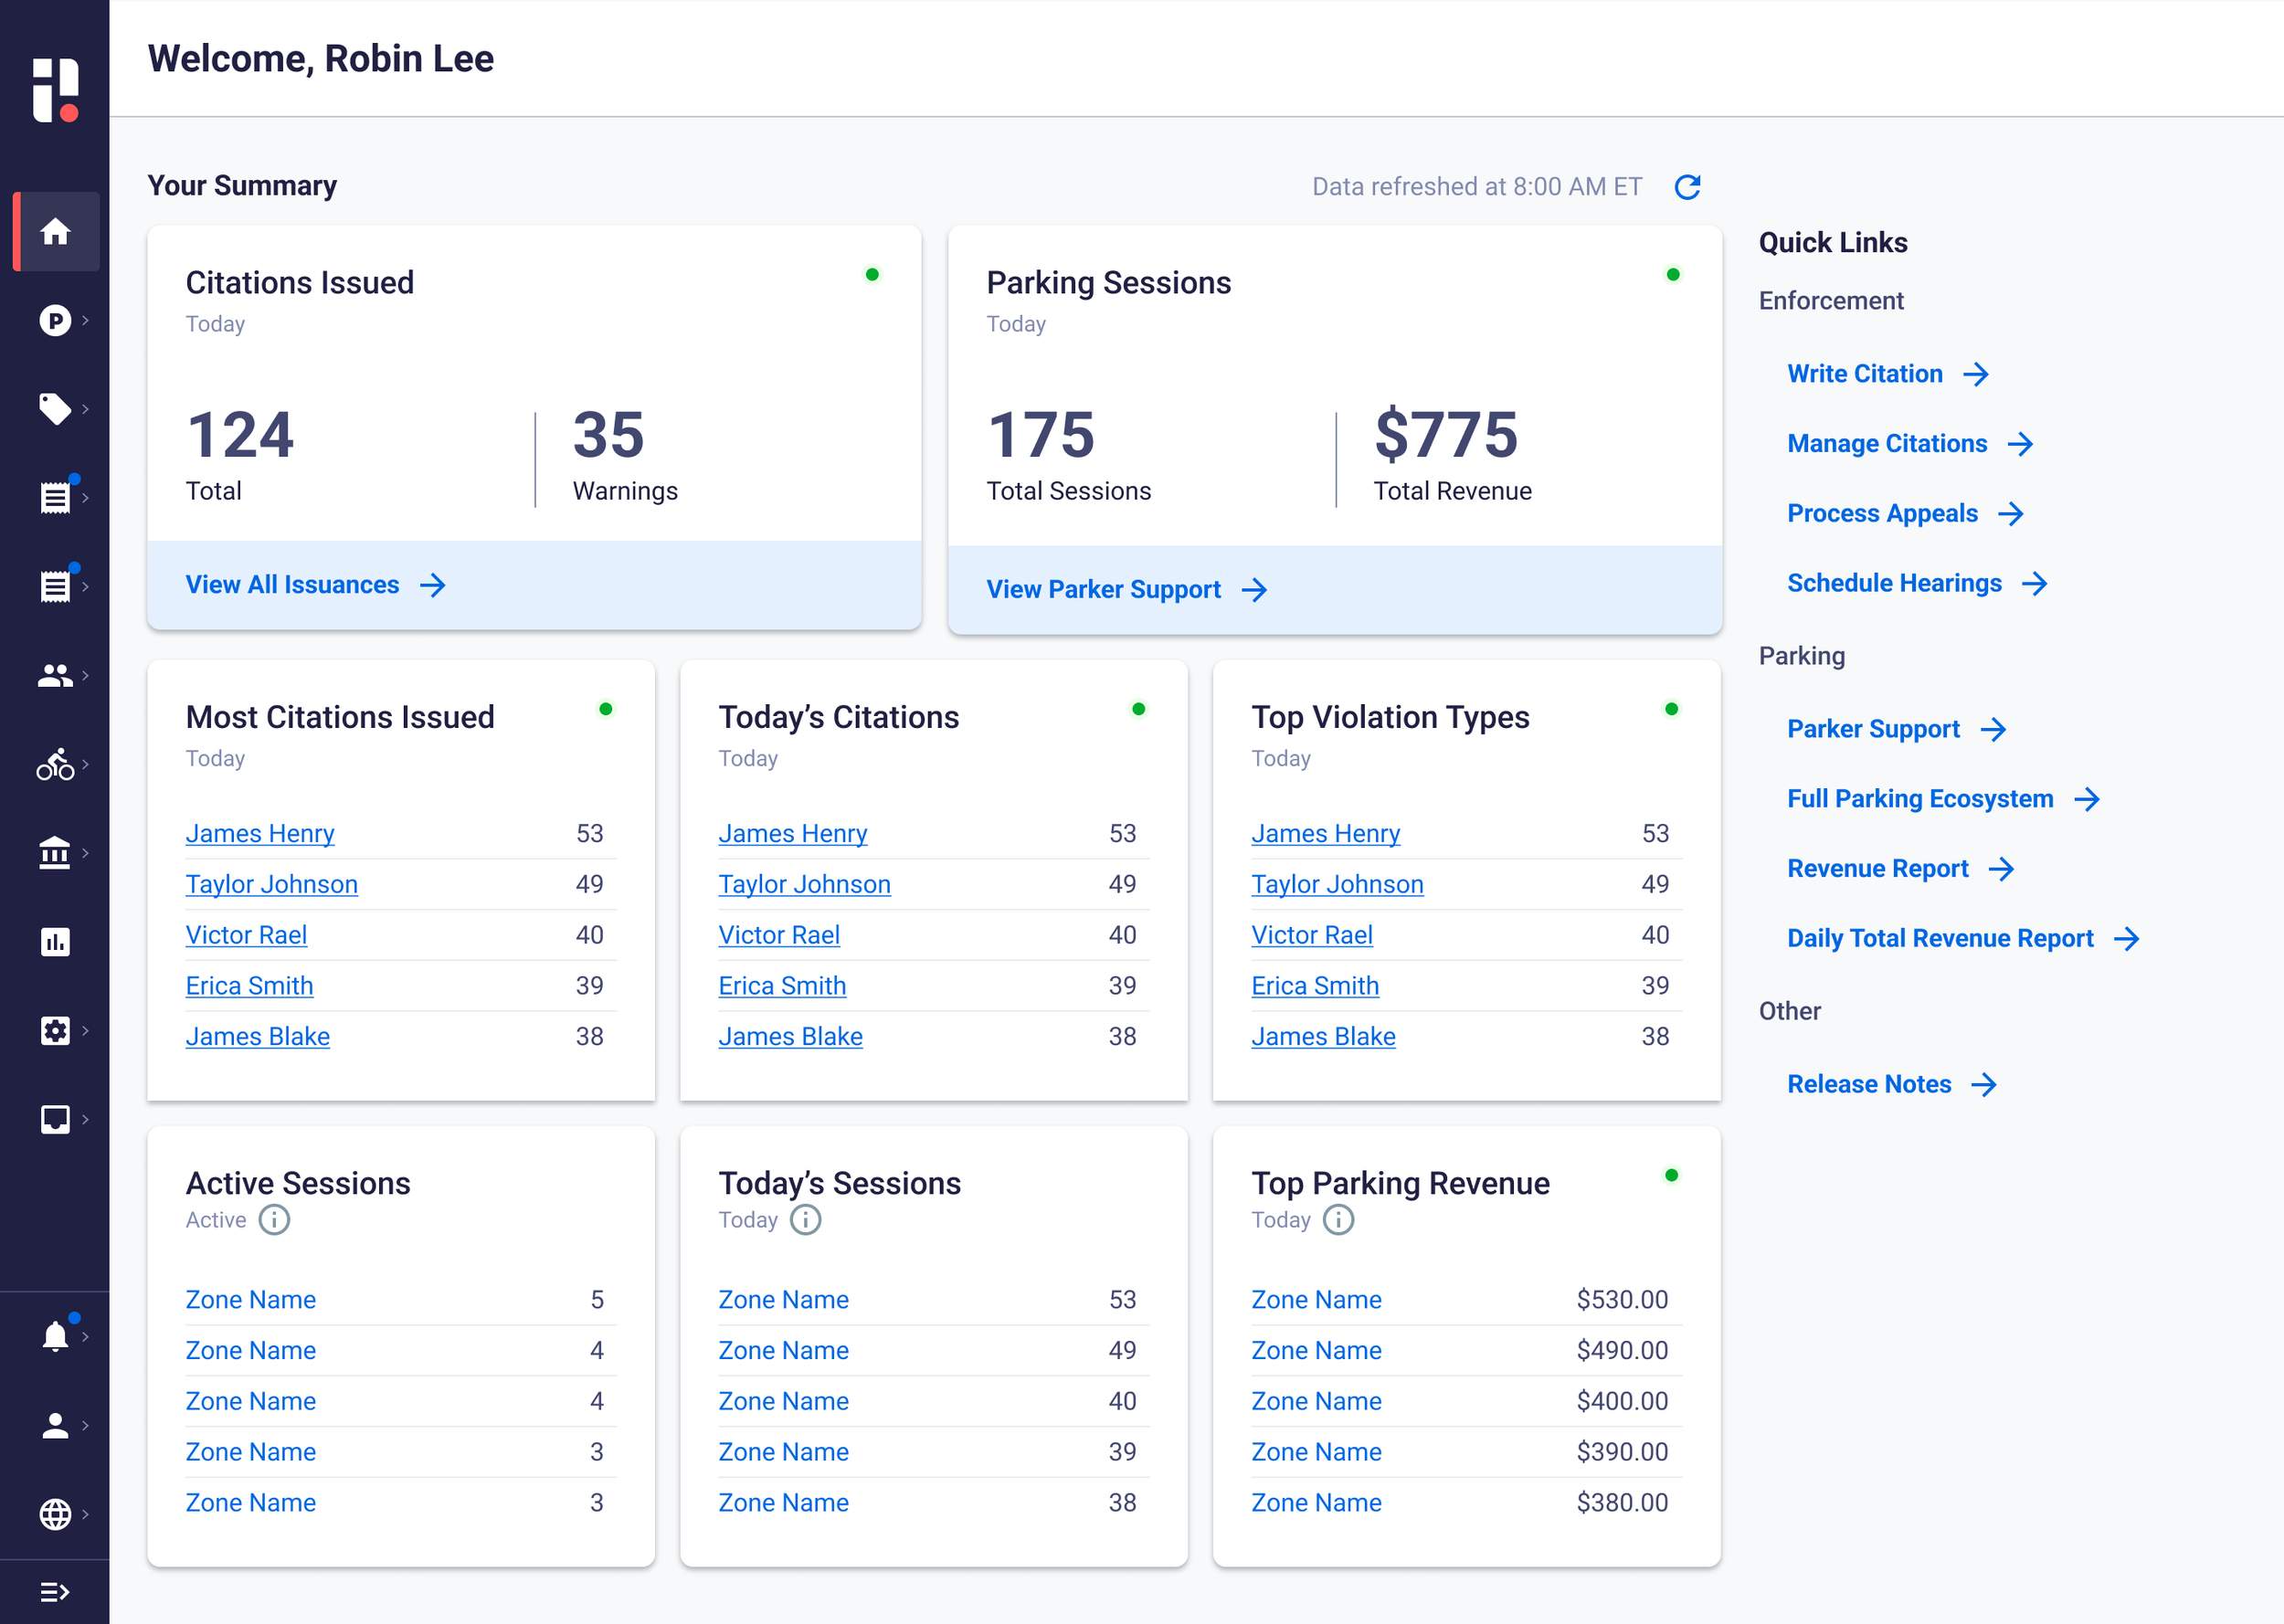Expand chevron beside users group icon
2284x1624 pixels.
tap(86, 676)
